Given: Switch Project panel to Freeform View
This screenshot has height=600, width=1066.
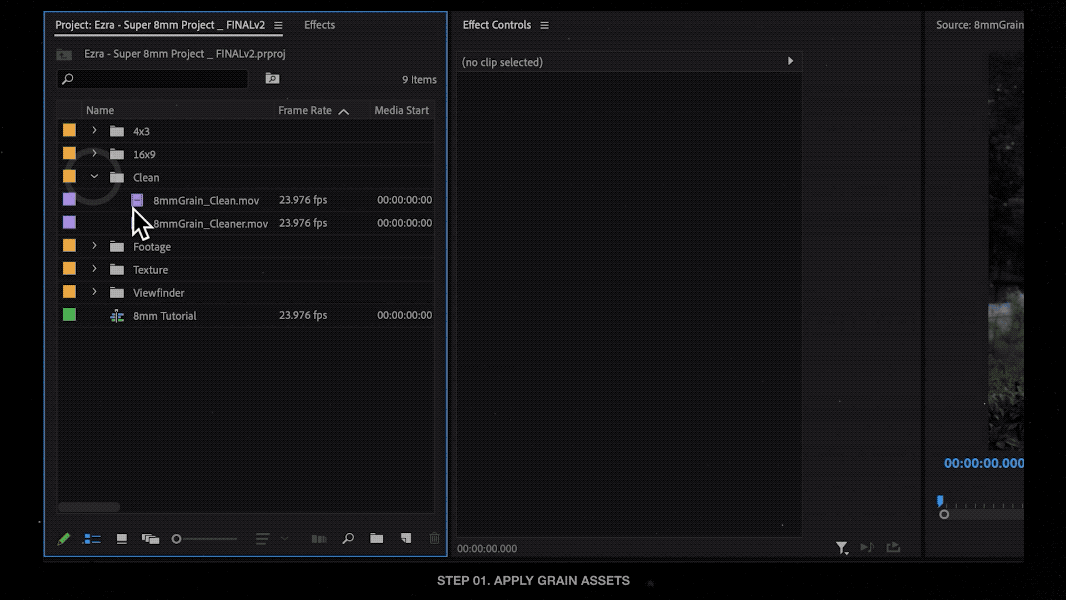Looking at the screenshot, I should tap(150, 539).
